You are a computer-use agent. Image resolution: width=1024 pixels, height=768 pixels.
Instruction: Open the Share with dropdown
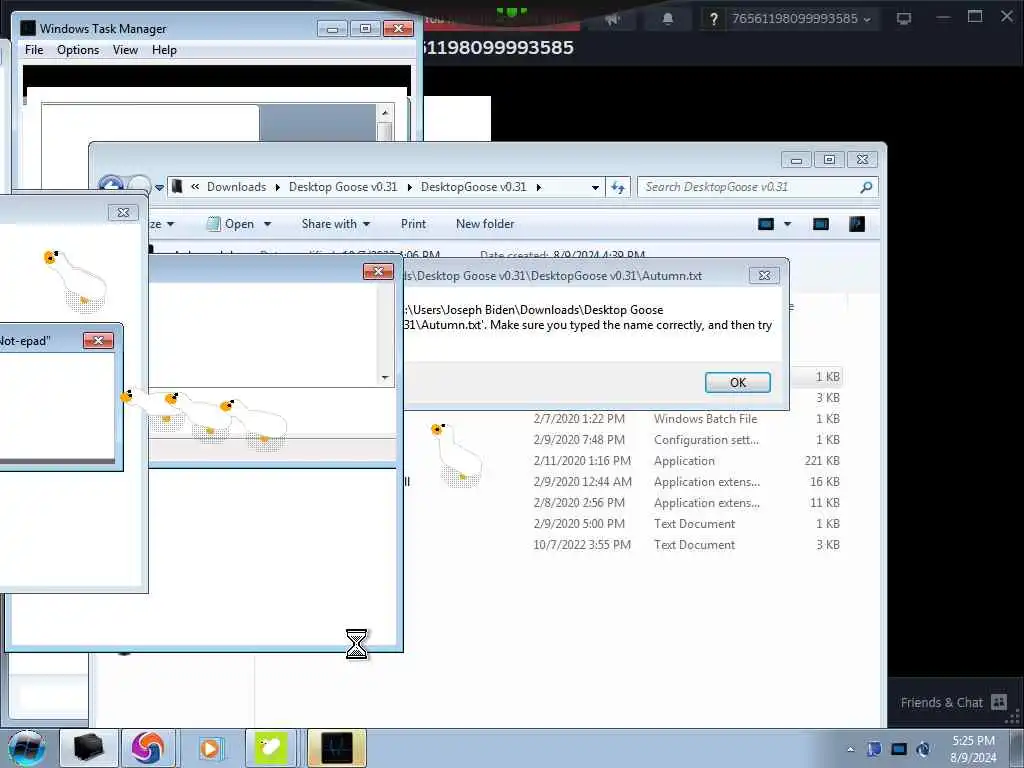click(336, 224)
